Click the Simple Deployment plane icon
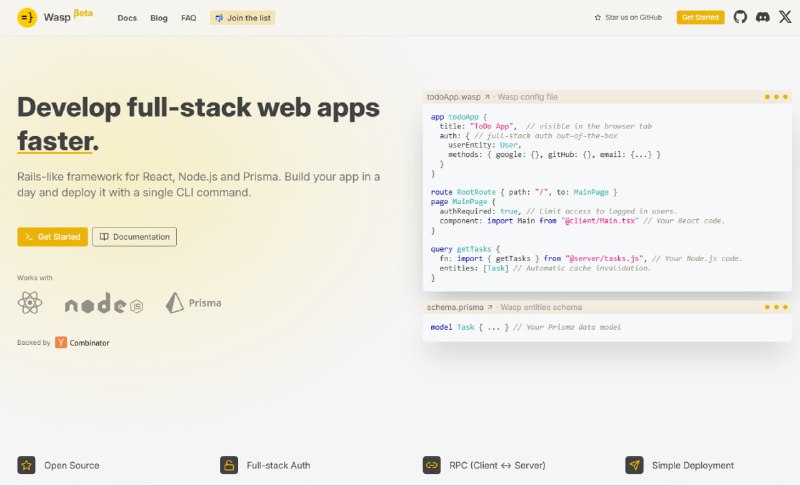 [634, 465]
